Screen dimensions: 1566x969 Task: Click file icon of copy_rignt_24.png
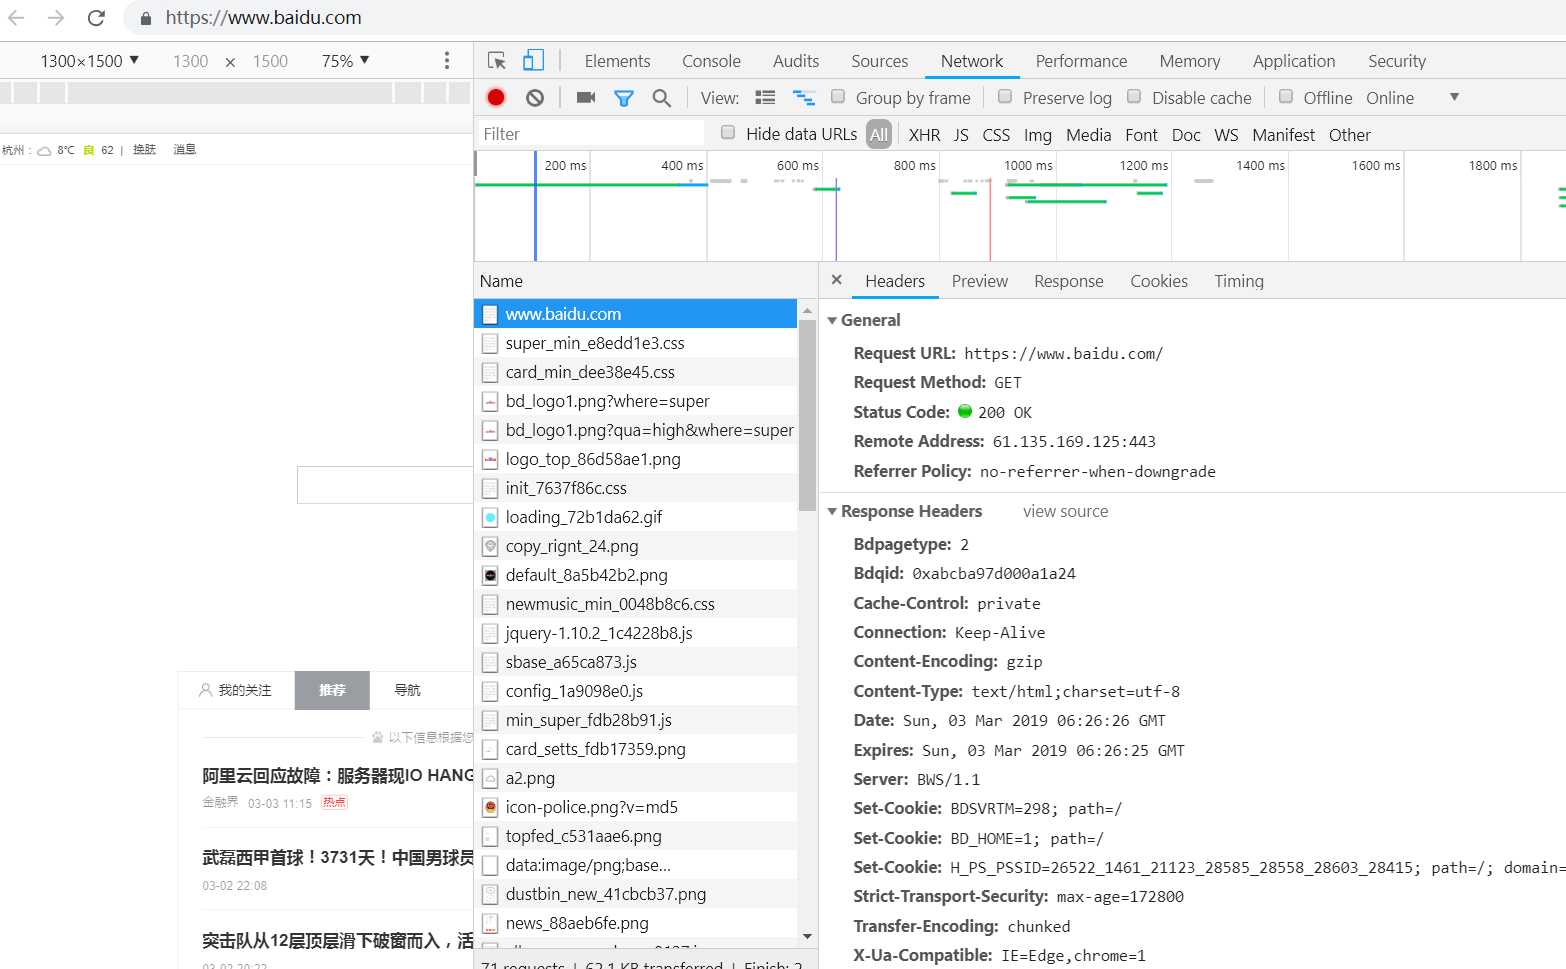[x=490, y=546]
